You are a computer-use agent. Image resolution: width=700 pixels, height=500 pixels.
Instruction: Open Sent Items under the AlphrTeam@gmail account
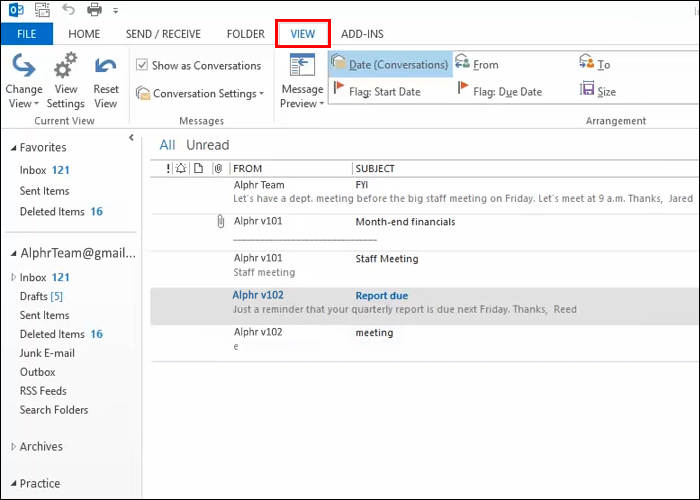click(x=45, y=315)
